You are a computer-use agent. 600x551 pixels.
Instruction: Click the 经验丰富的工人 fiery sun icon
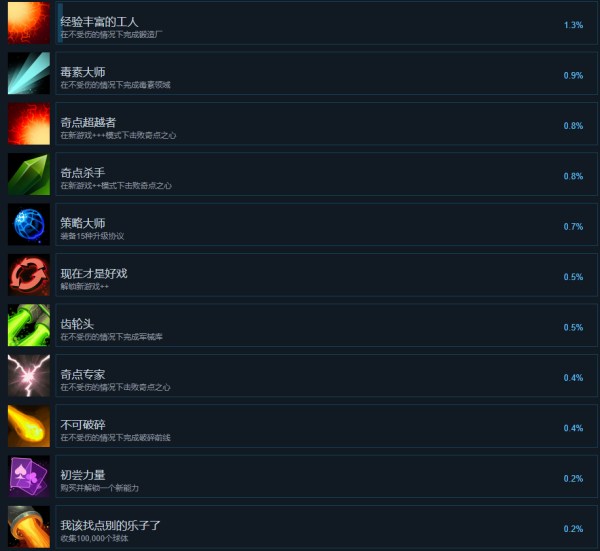pyautogui.click(x=29, y=23)
